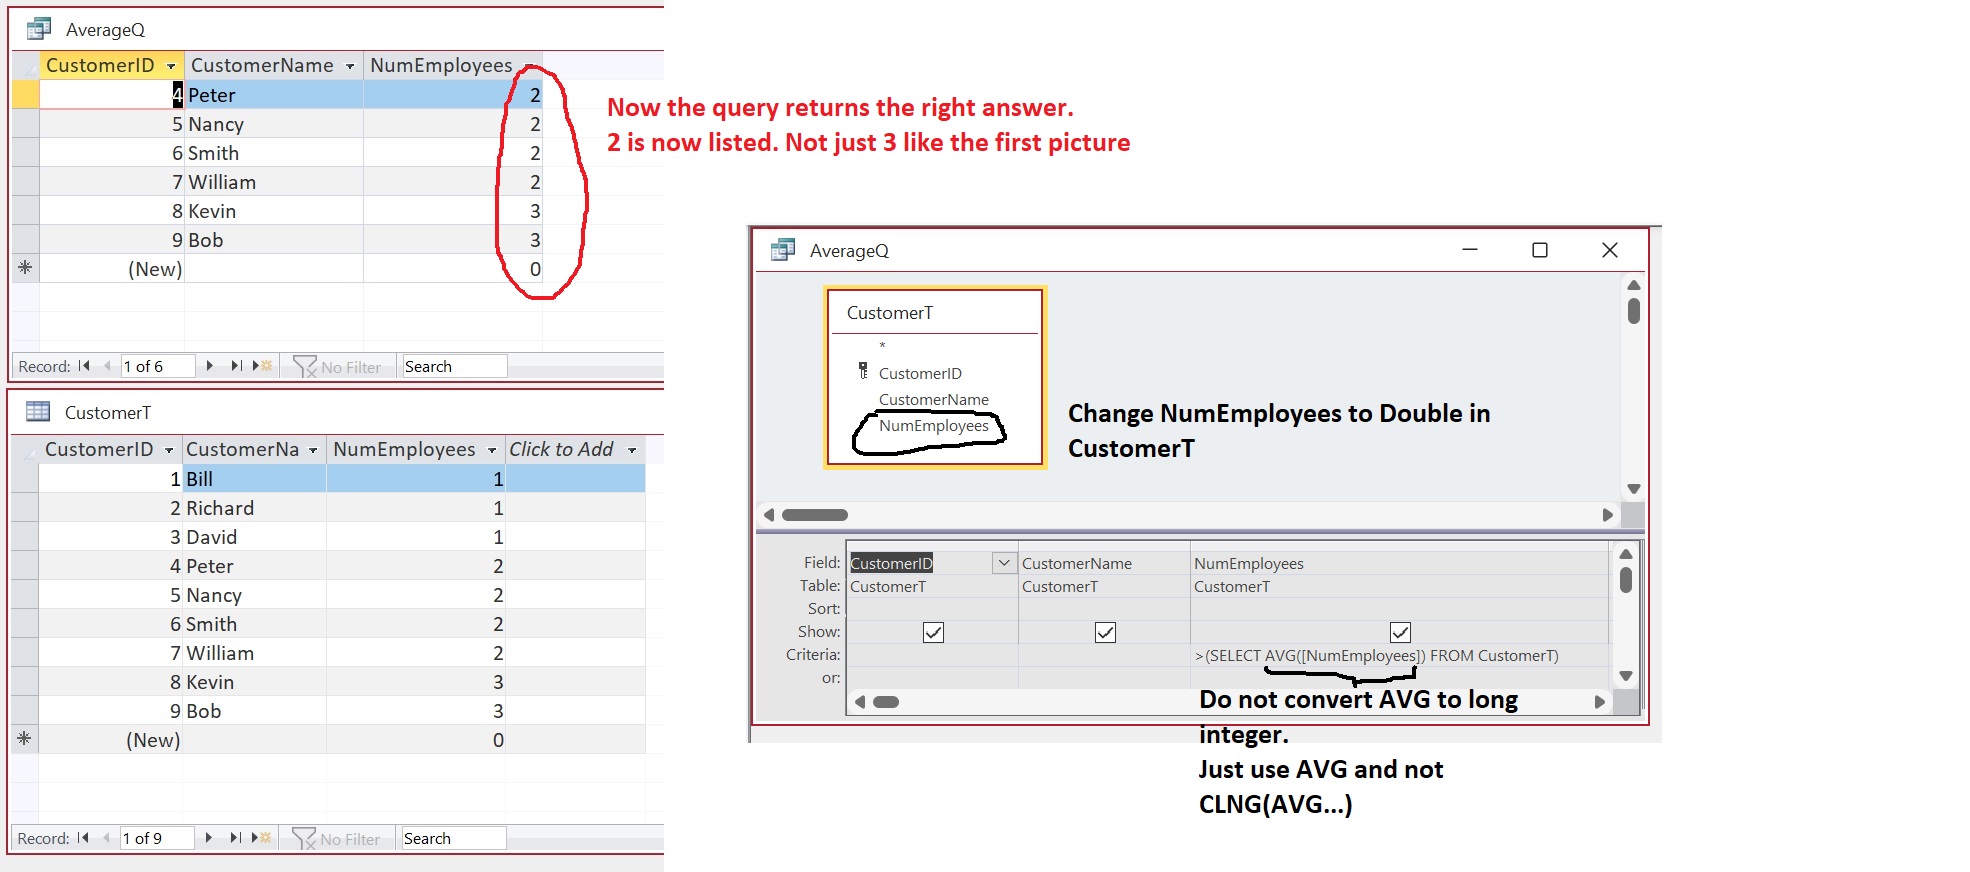Click down arrow of the query grid's vertical scrollbar
The image size is (1970, 872).
pyautogui.click(x=1626, y=676)
